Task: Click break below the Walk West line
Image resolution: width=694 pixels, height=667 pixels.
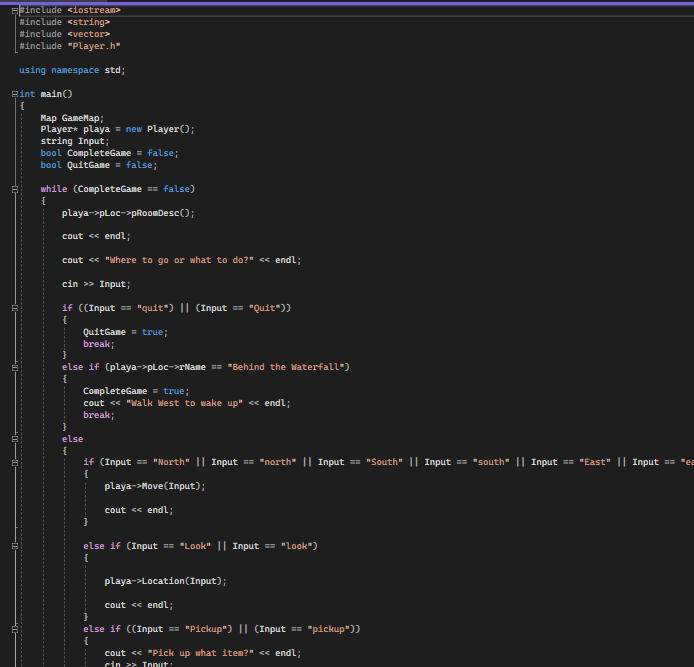Action: [x=99, y=415]
